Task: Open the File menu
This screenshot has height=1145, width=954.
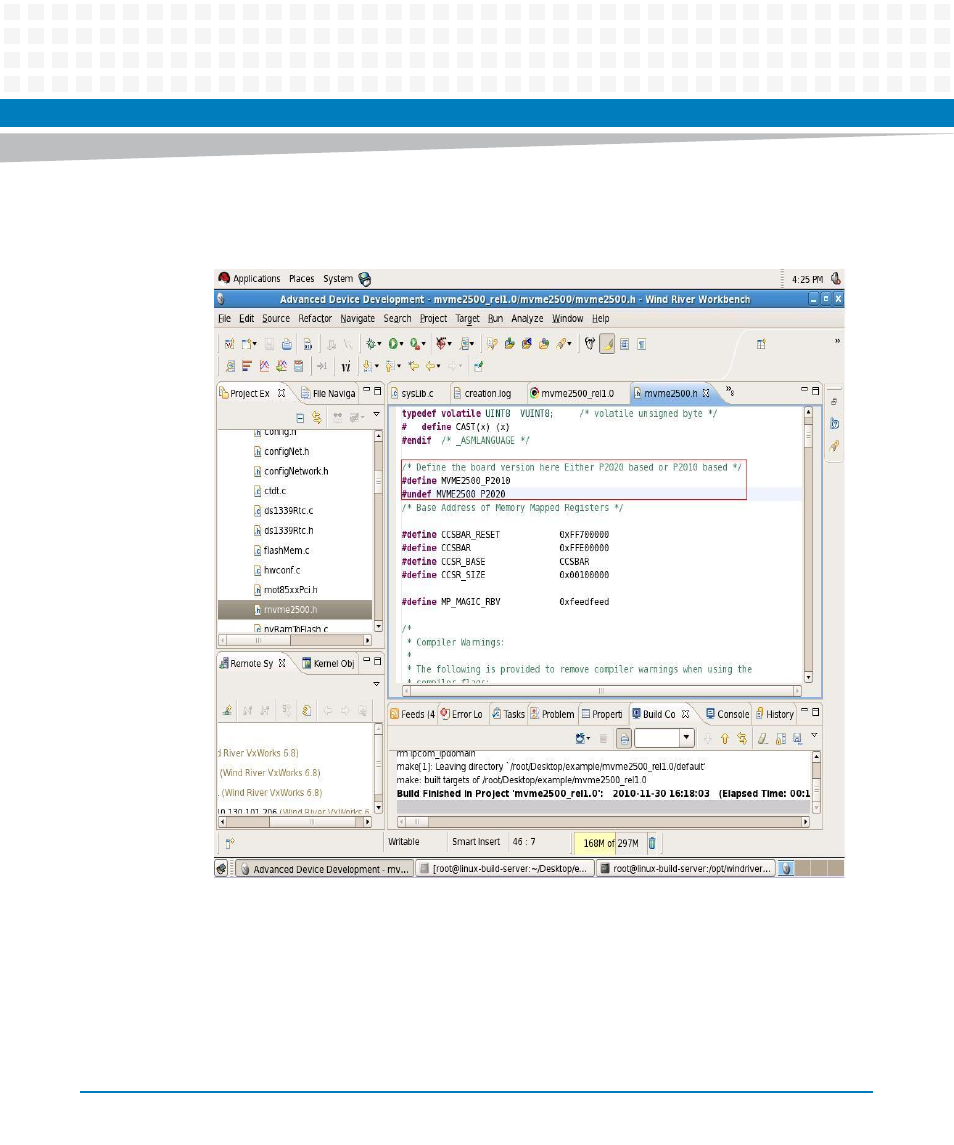Action: tap(224, 318)
